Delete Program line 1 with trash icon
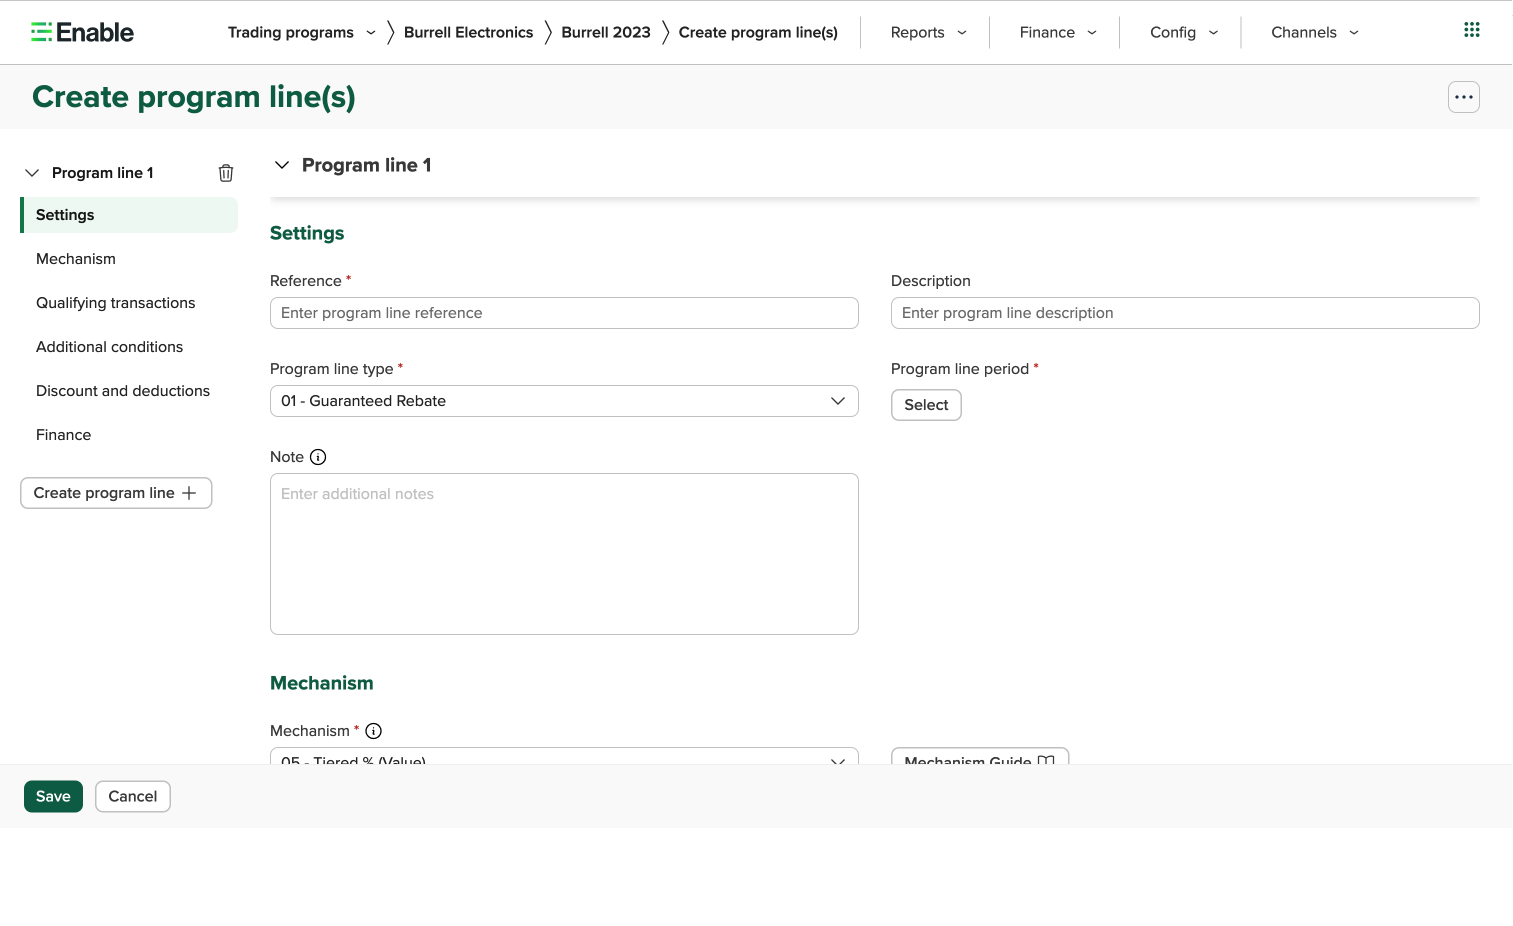 coord(226,173)
